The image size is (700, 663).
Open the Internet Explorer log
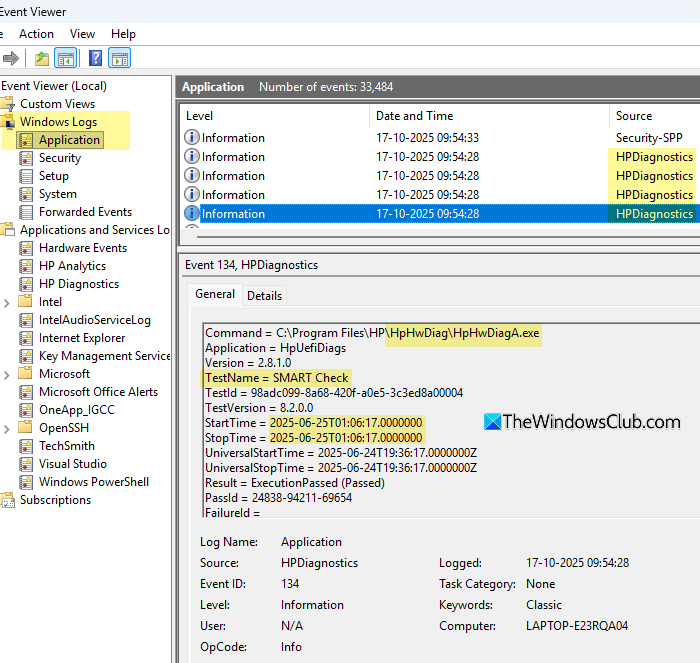[x=82, y=338]
